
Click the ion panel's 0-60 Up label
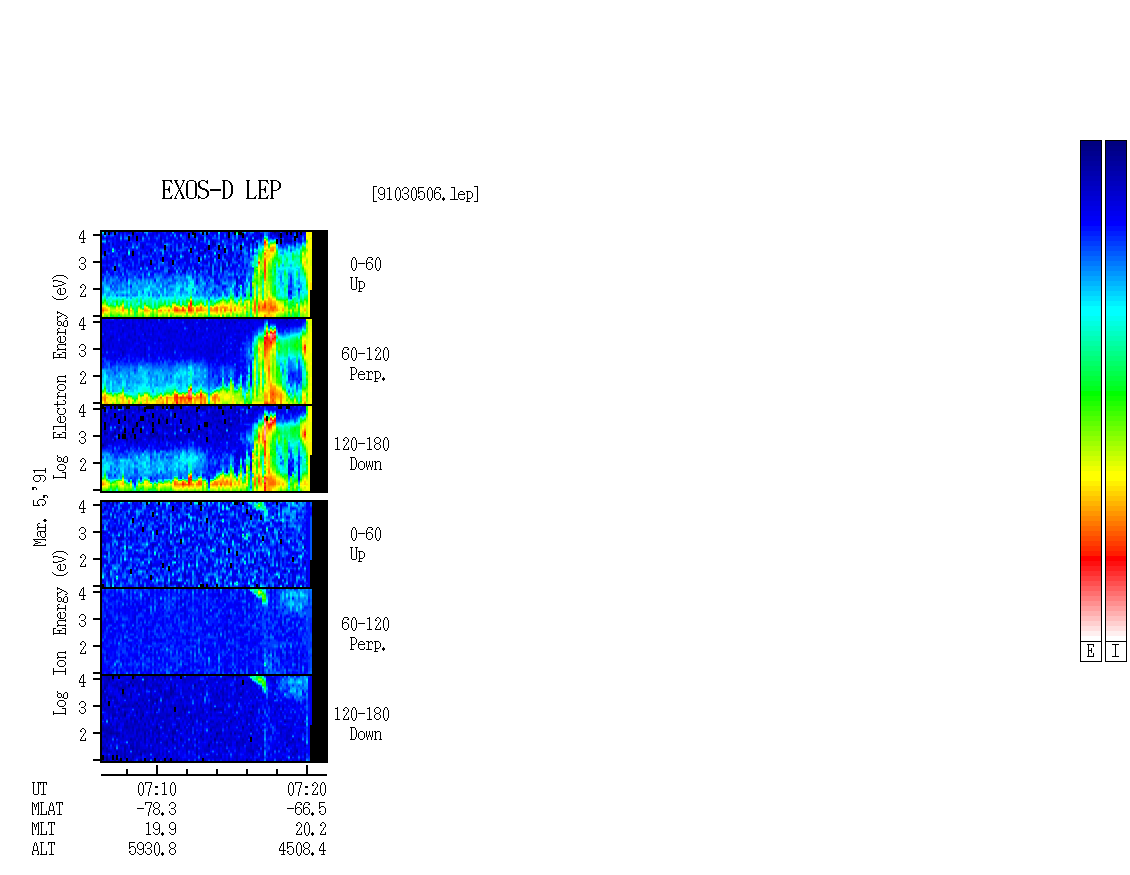coord(365,544)
